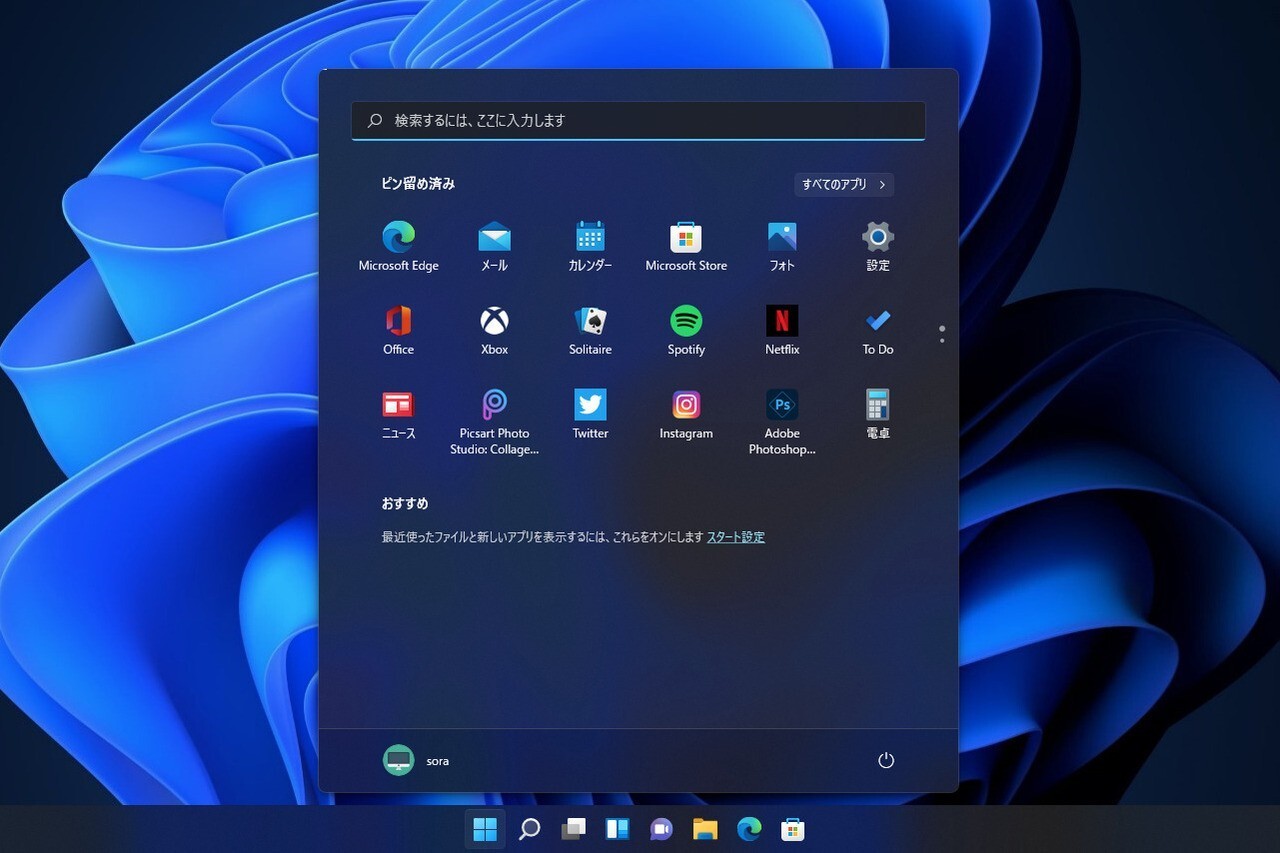Open 設定 from pinned apps
This screenshot has width=1280, height=853.
[878, 246]
